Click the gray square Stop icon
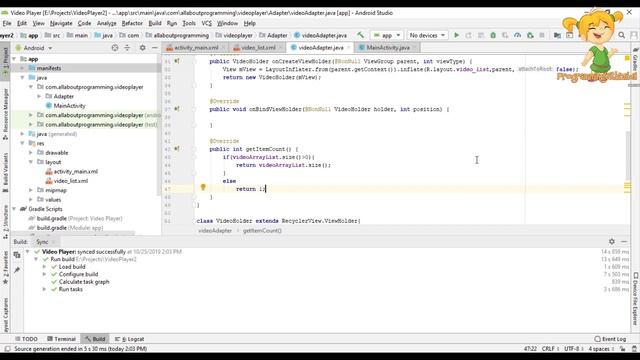Image resolution: width=640 pixels, height=360 pixels. pyautogui.click(x=542, y=36)
